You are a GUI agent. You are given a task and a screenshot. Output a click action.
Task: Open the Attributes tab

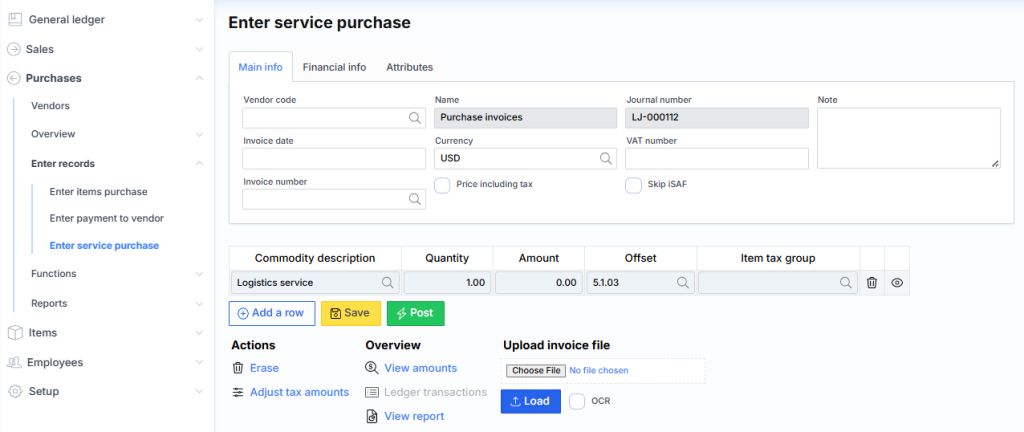[x=409, y=67]
